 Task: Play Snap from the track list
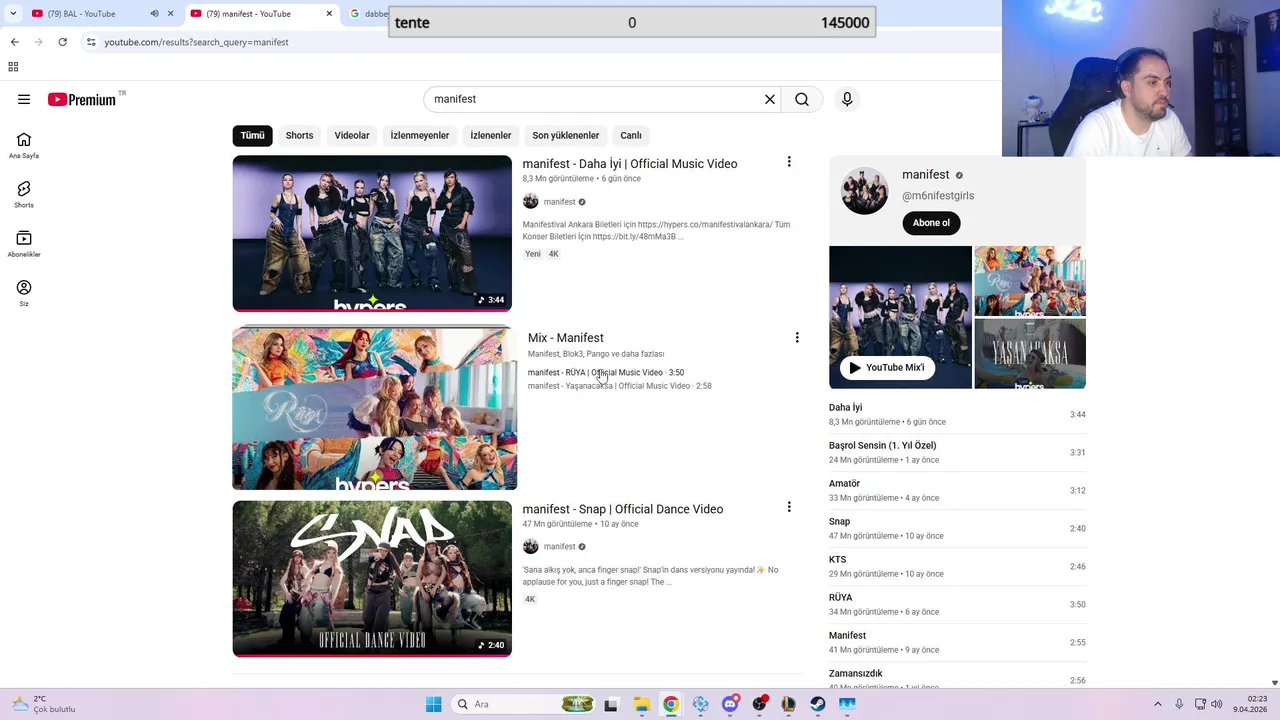(957, 528)
